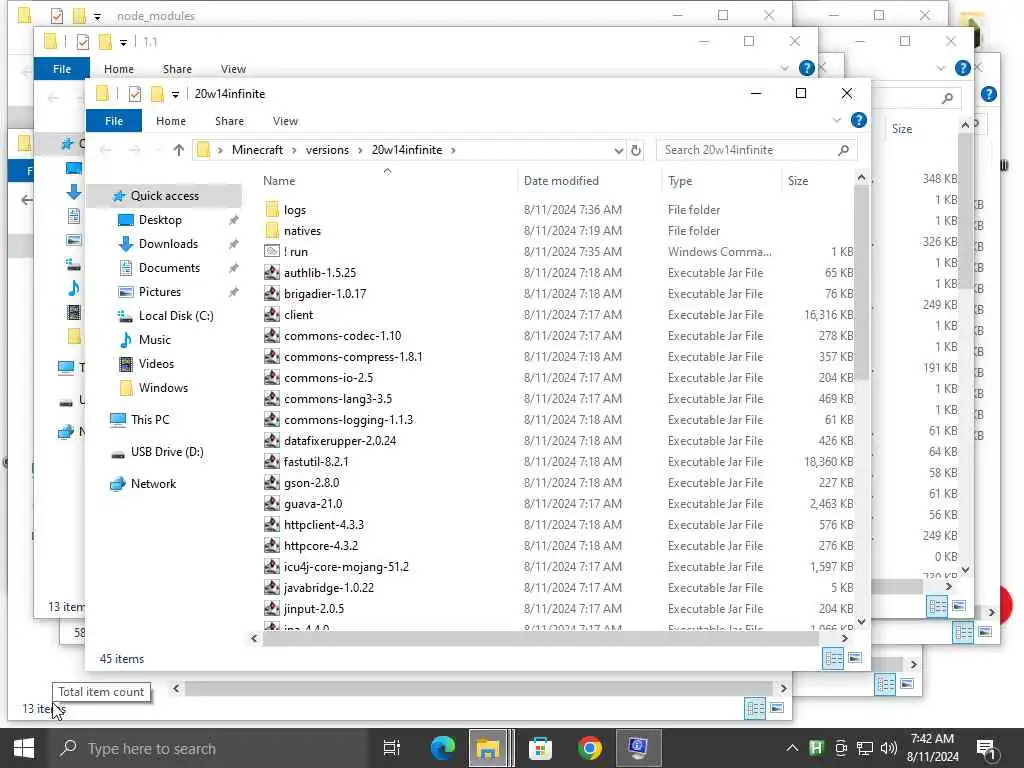
Task: Click the fastutil-8.2.1 jar icon
Action: point(272,461)
